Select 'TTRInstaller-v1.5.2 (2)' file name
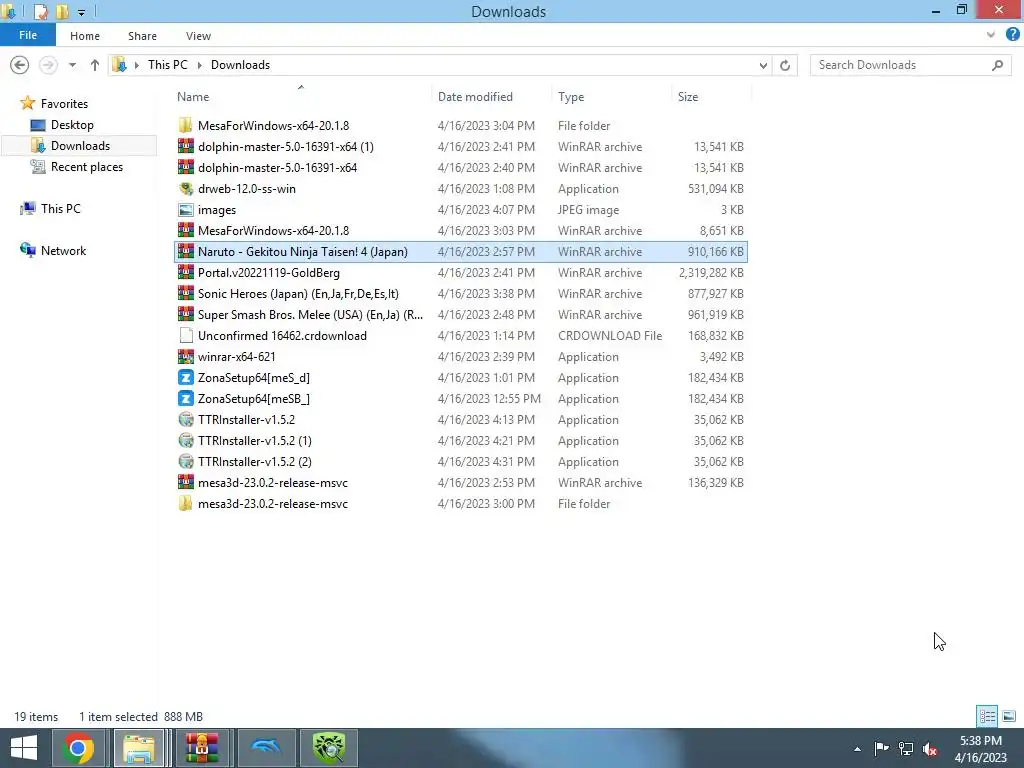The height and width of the screenshot is (768, 1024). pos(255,462)
